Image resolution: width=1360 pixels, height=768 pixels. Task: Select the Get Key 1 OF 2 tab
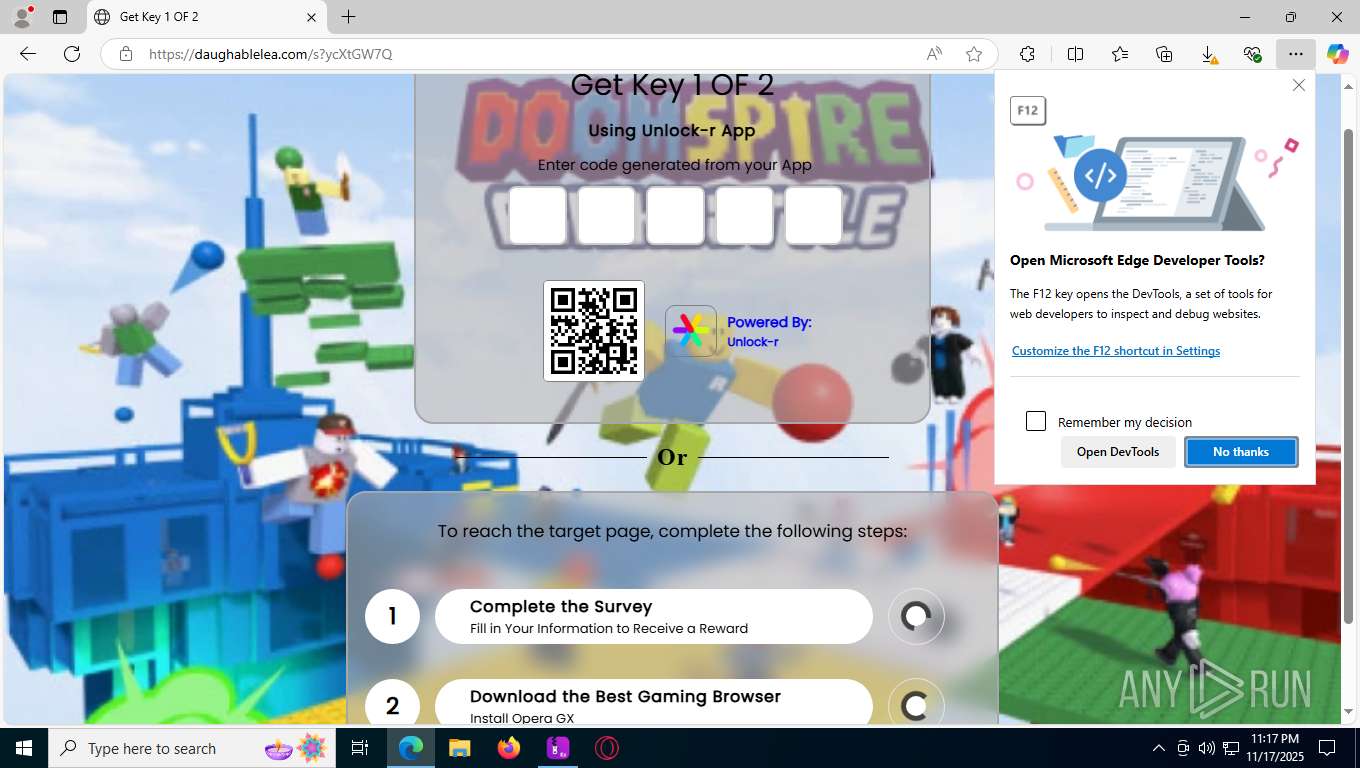[207, 17]
